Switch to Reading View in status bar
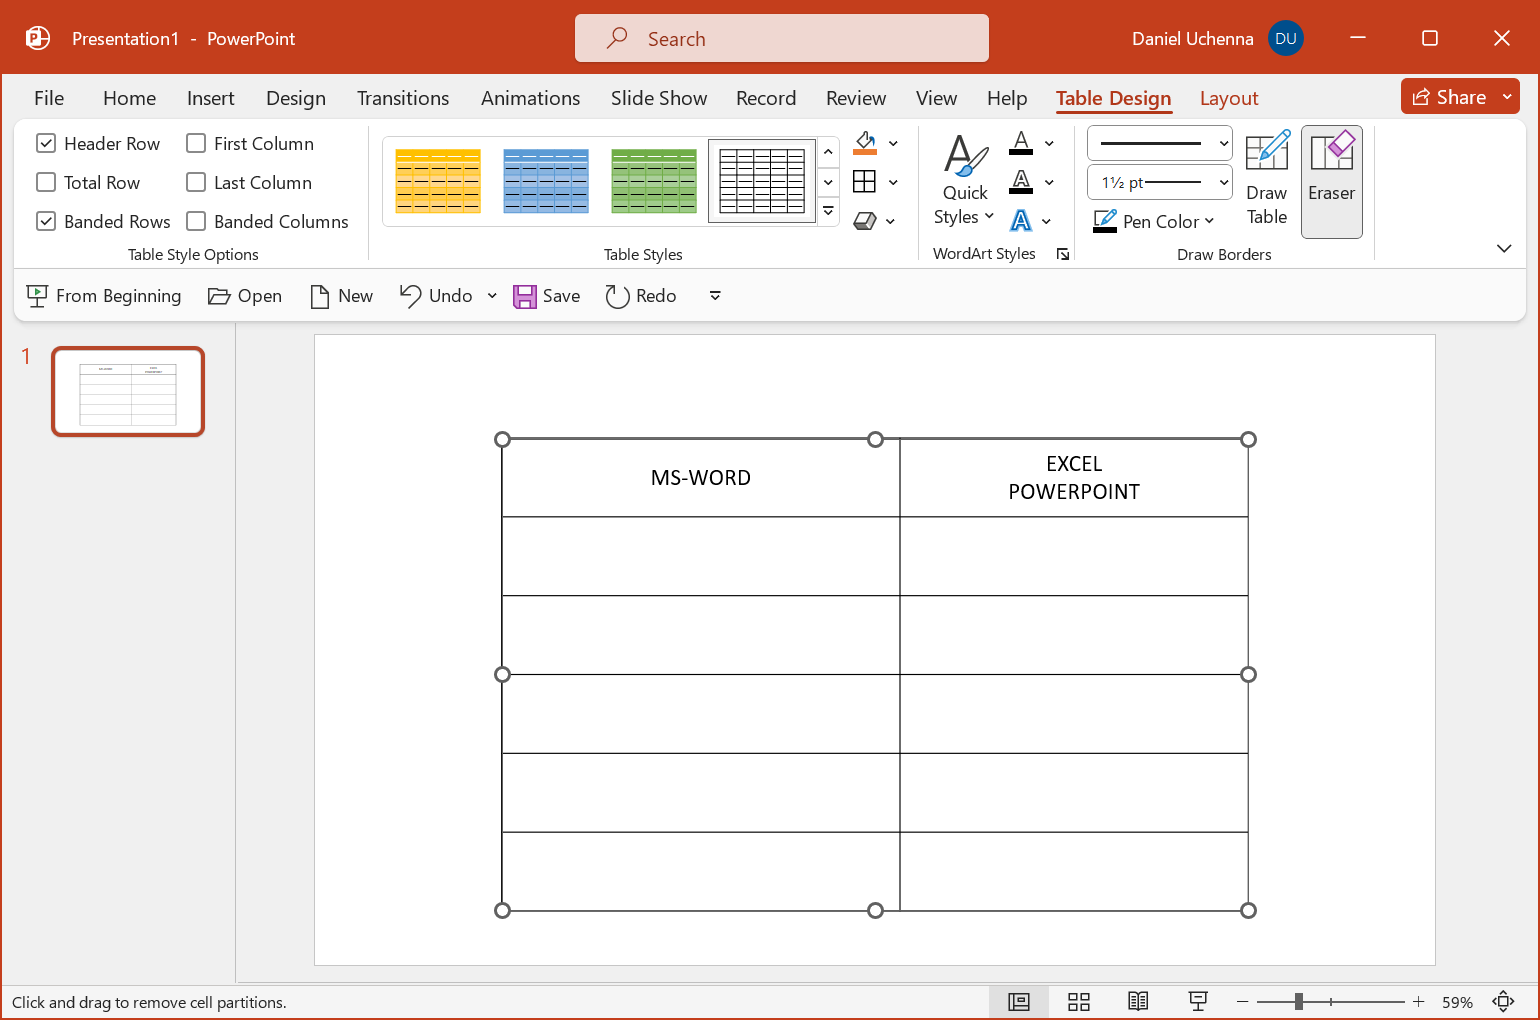The height and width of the screenshot is (1020, 1540). [x=1138, y=1002]
